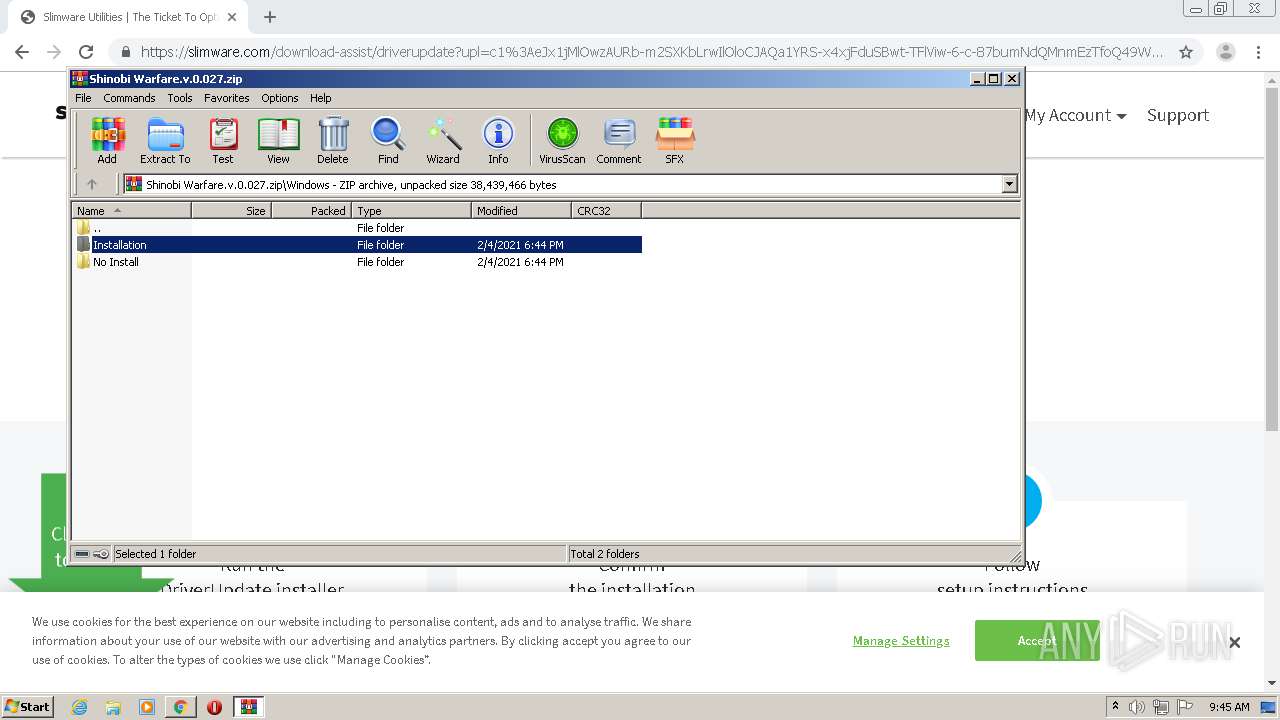Click the Find magnifier icon
1280x720 pixels.
[388, 140]
